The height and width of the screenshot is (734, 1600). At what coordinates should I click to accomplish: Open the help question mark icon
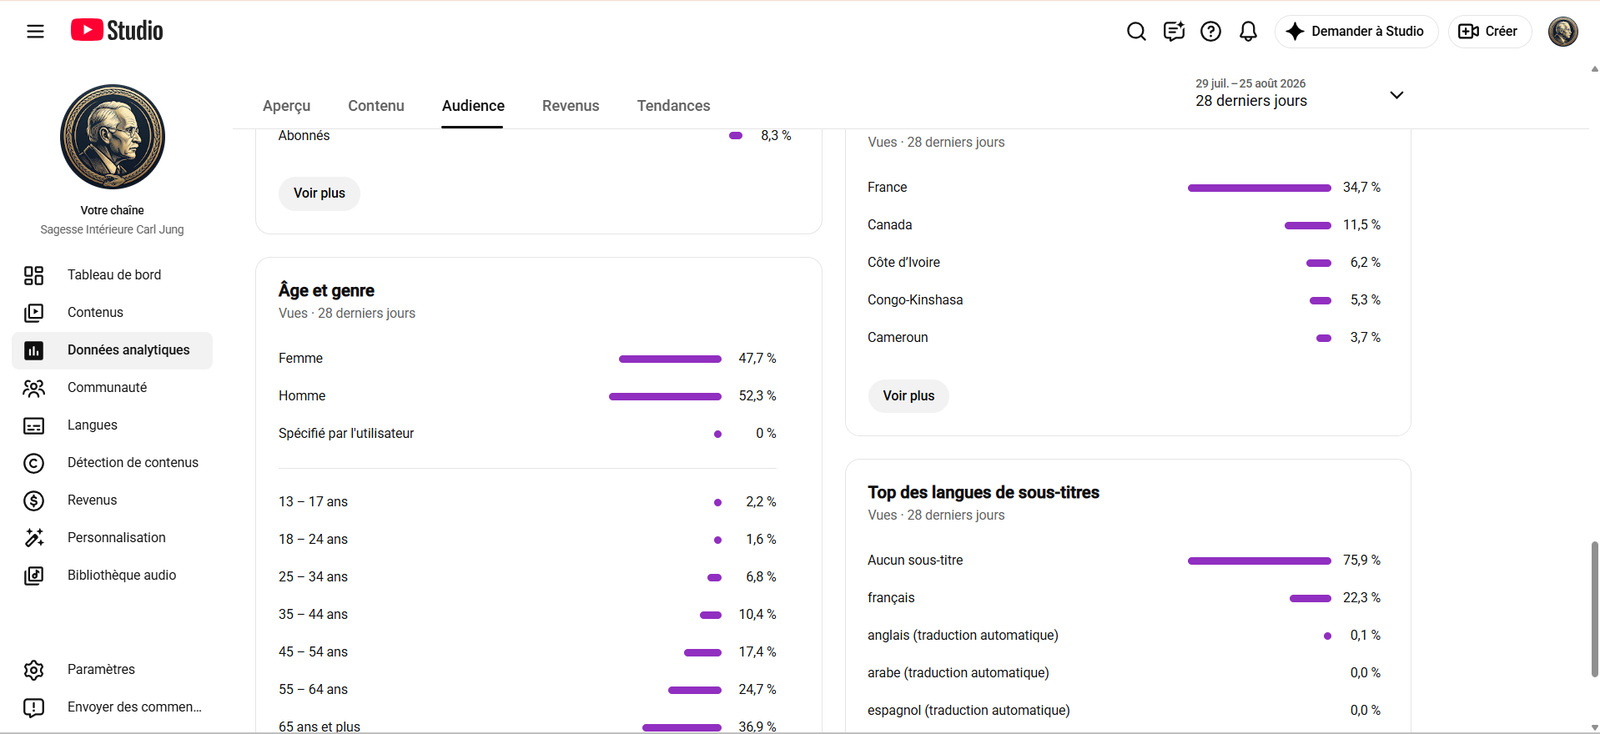tap(1211, 31)
